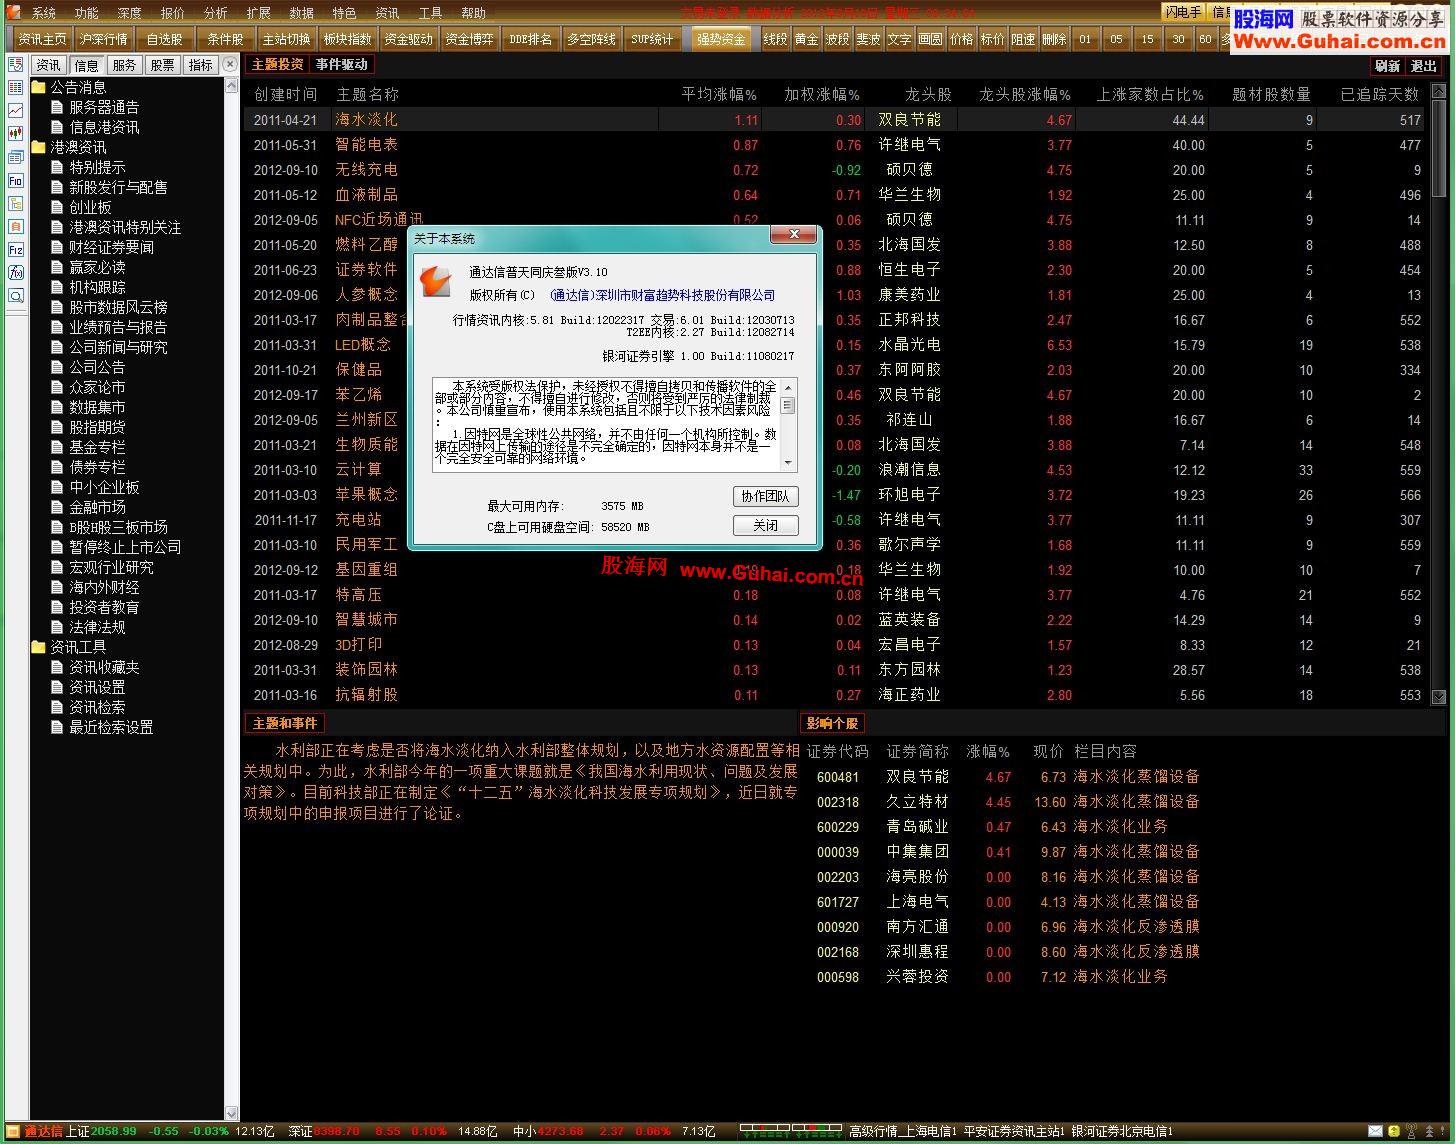Screen dimensions: 1455x1144
Task: Select the 智慧城市 theme row
Action: tap(836, 620)
